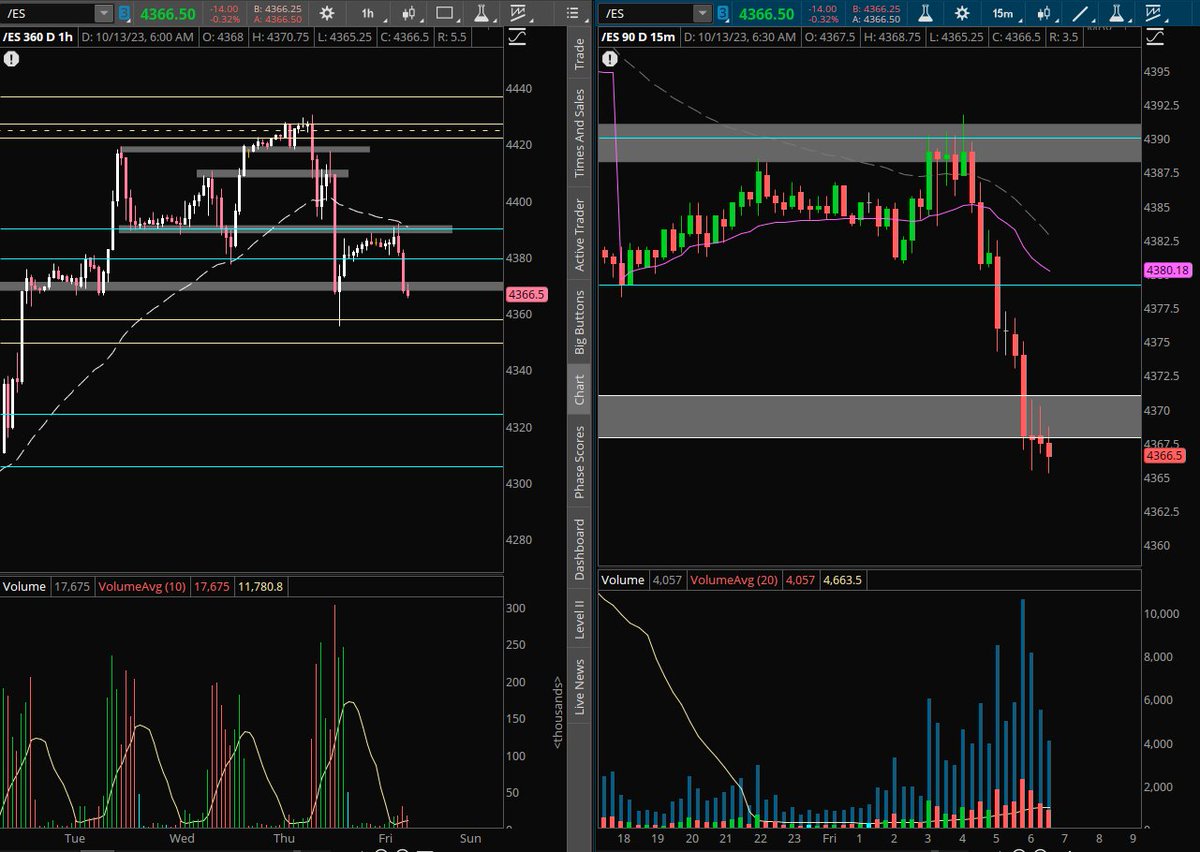Image resolution: width=1200 pixels, height=852 pixels.
Task: Open Studies flask after drawing tool, right chart
Action: pos(1118,13)
